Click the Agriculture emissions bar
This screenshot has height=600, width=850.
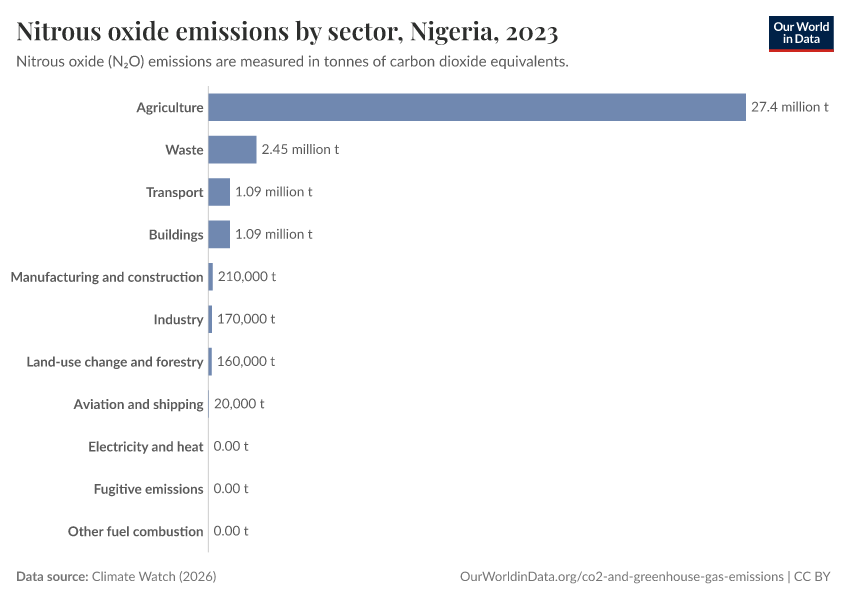pyautogui.click(x=476, y=107)
